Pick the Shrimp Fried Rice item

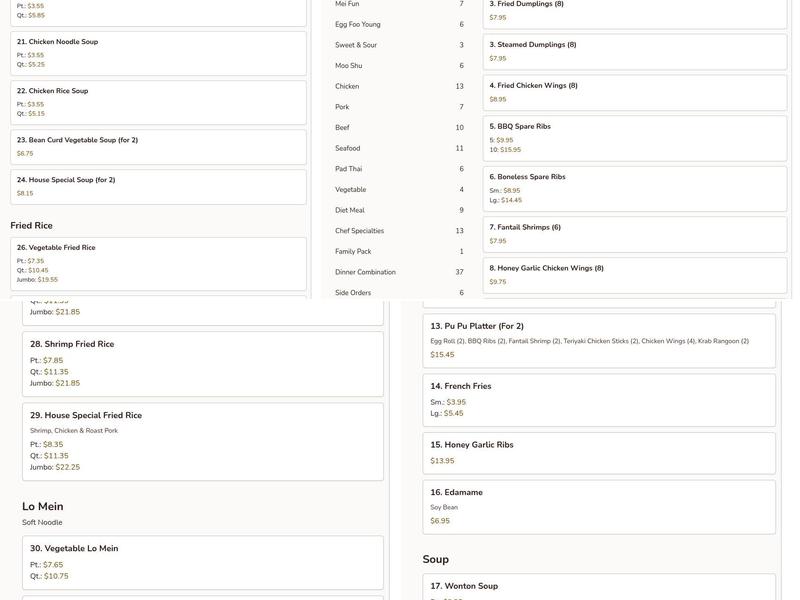pyautogui.click(x=202, y=363)
